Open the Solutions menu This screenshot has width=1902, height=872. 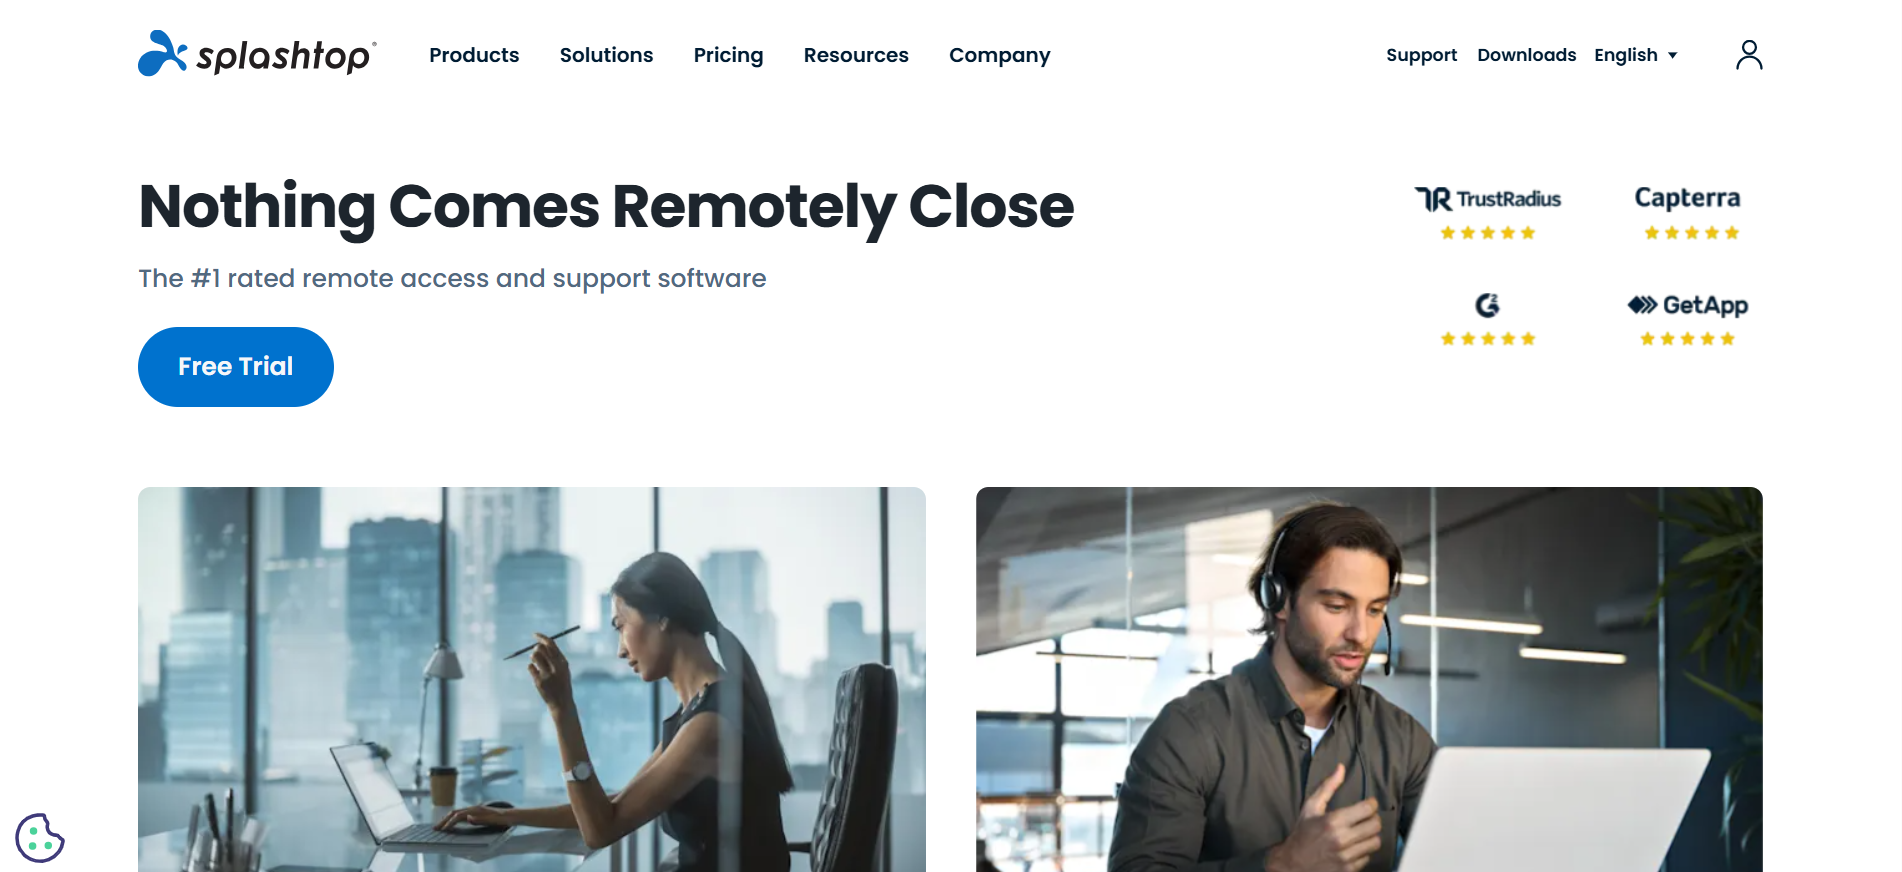click(606, 55)
